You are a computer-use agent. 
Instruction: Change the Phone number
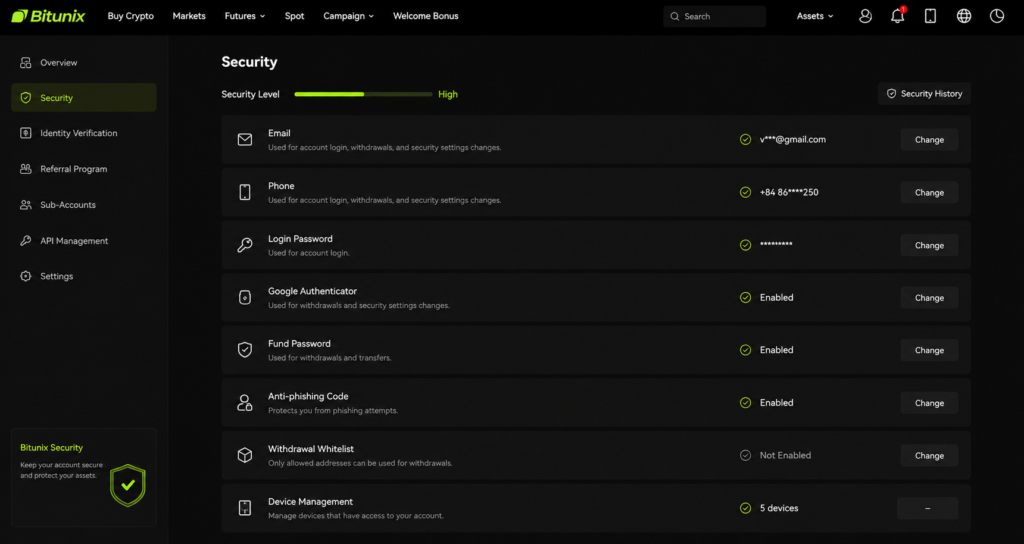pyautogui.click(x=929, y=193)
